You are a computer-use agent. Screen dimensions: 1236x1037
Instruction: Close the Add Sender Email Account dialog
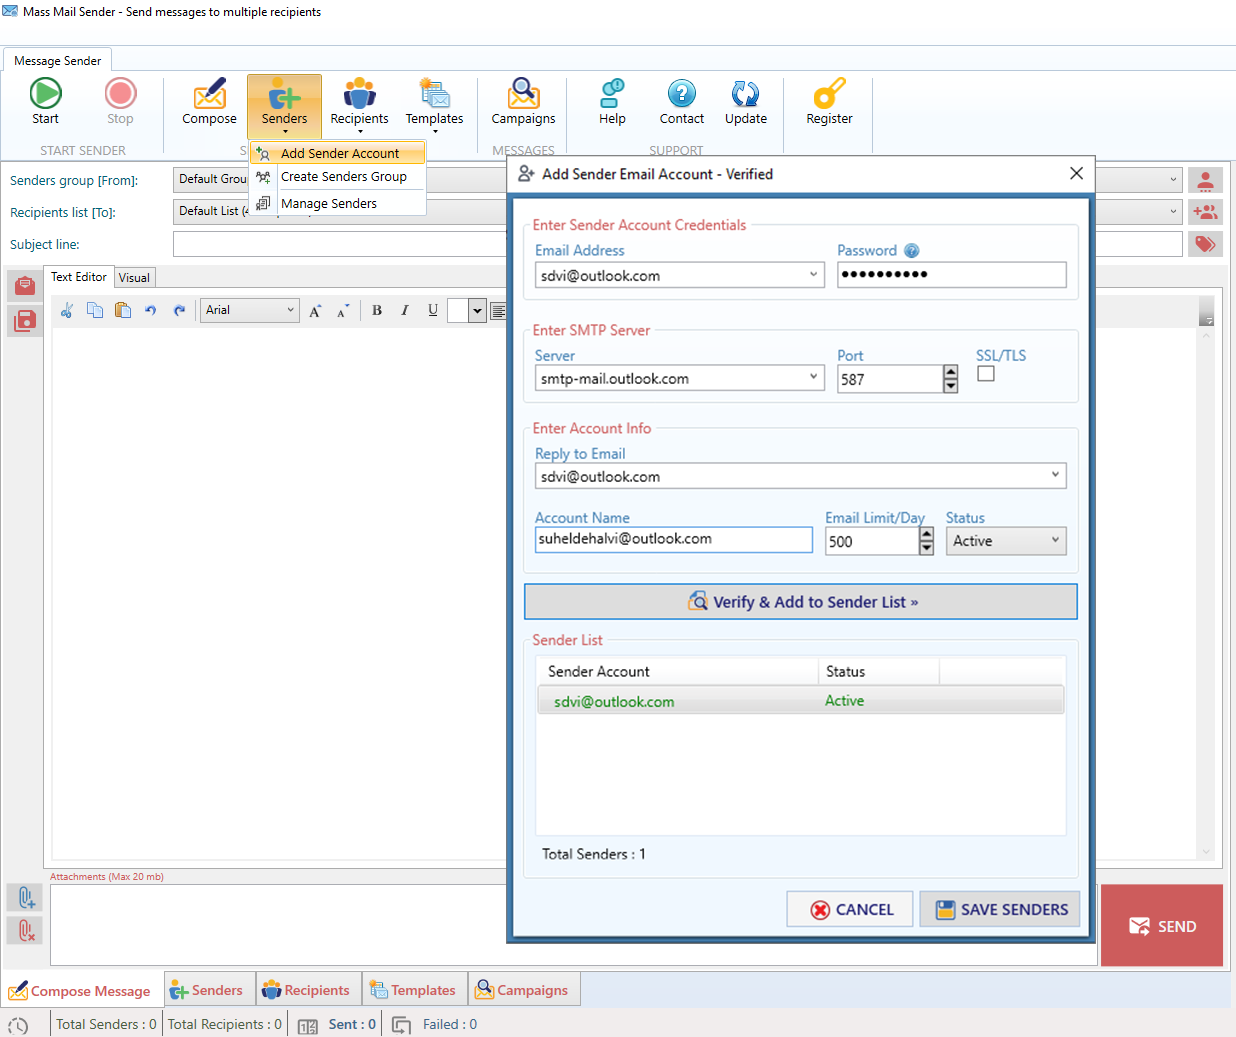[1076, 173]
